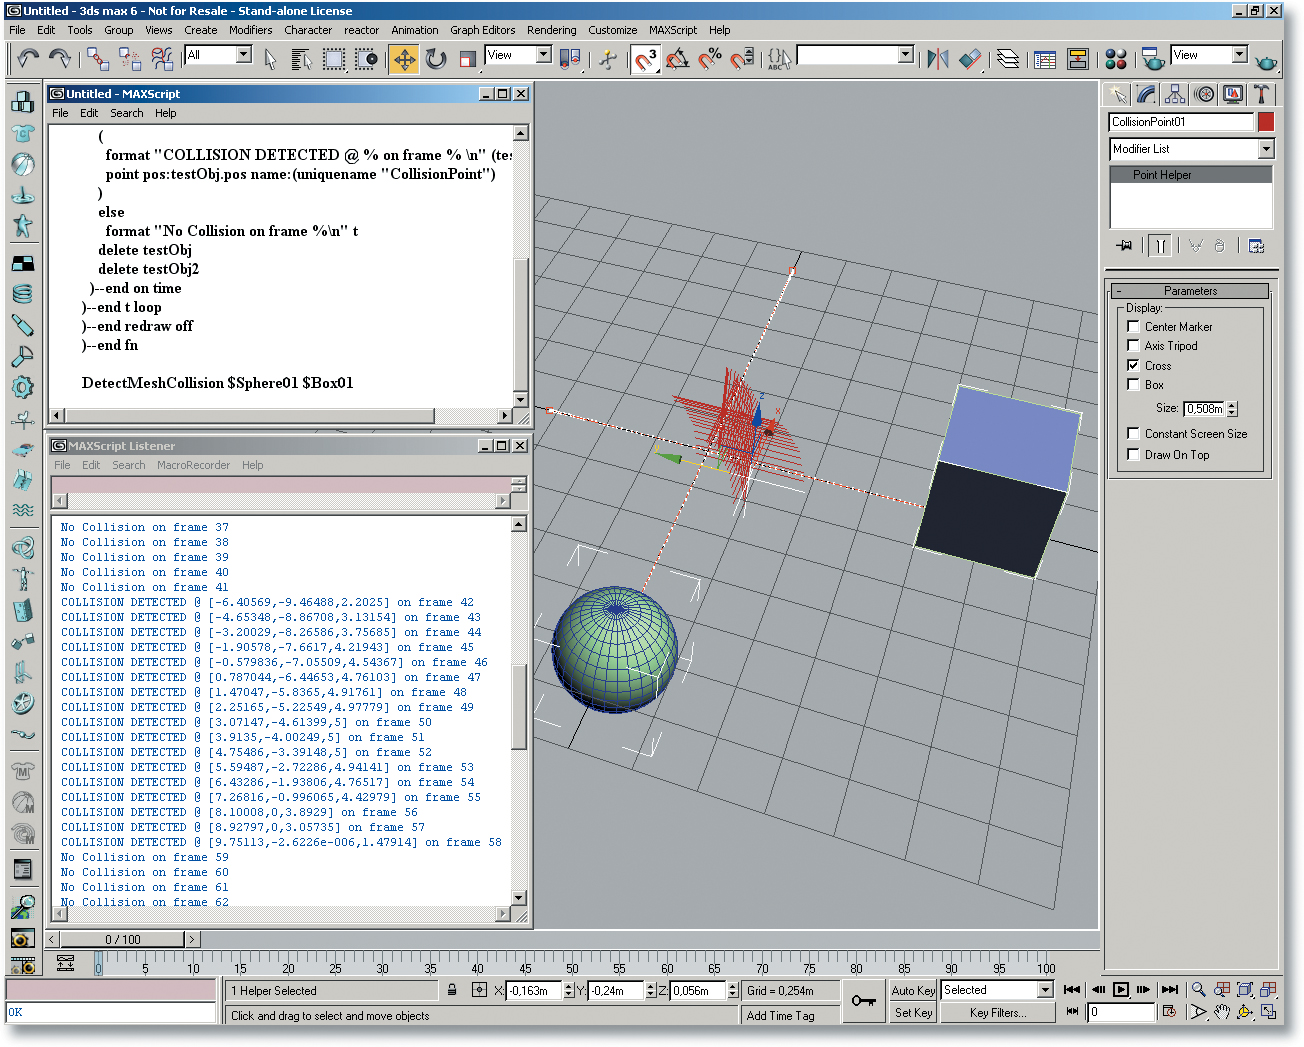Select the Rectangular Selection Region icon
Viewport: 1304px width, 1047px height.
tap(334, 59)
